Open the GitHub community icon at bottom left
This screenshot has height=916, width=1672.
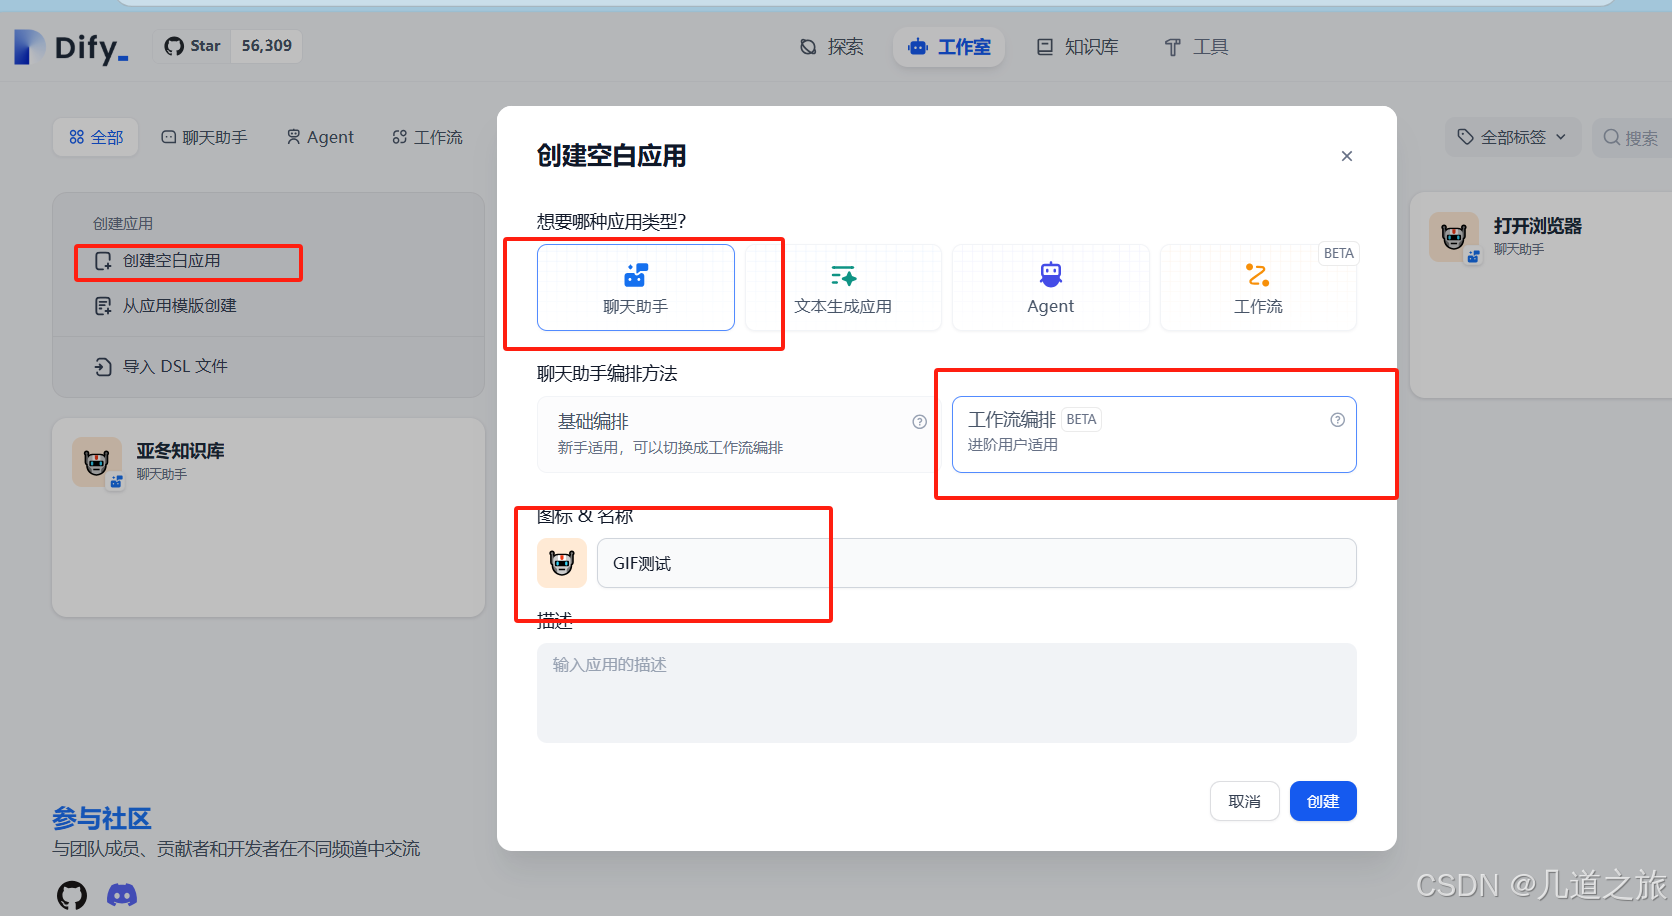click(71, 893)
